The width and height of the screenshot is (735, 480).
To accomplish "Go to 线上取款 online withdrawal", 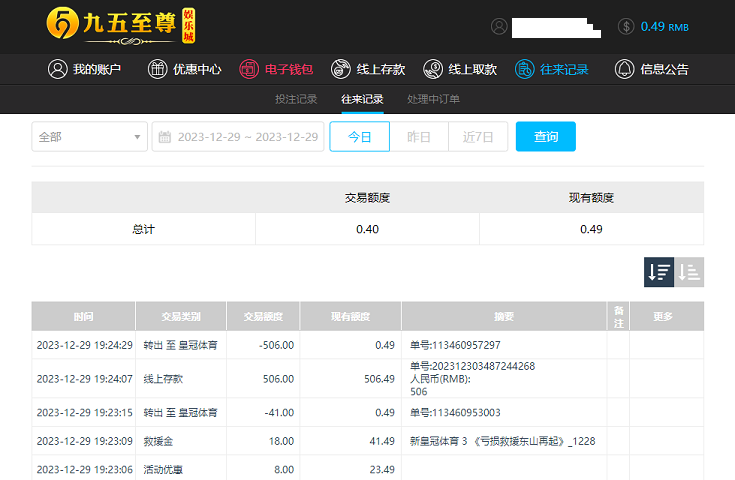I will point(460,69).
